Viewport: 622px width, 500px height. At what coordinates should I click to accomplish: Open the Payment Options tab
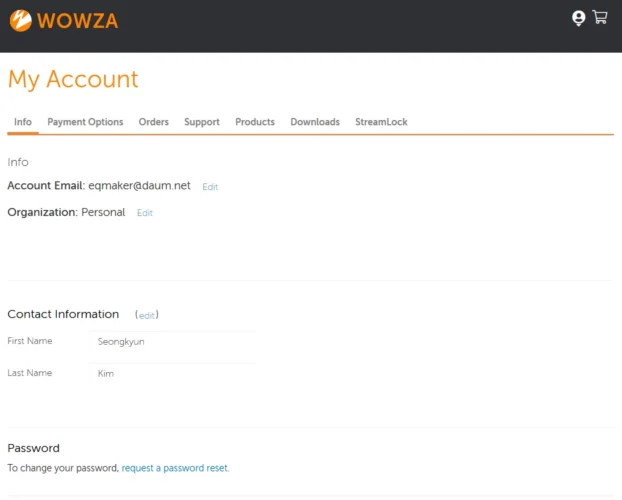pos(85,122)
